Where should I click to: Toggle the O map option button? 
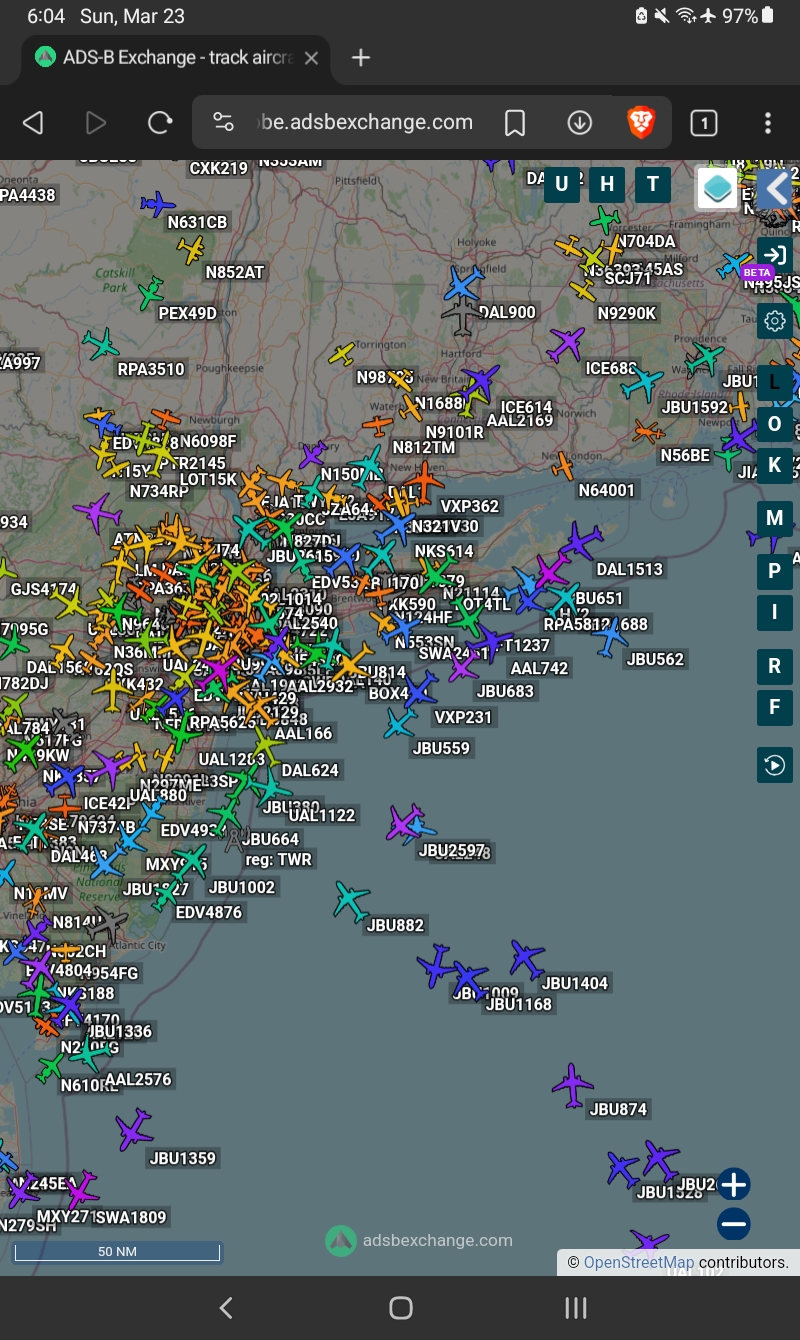[775, 424]
